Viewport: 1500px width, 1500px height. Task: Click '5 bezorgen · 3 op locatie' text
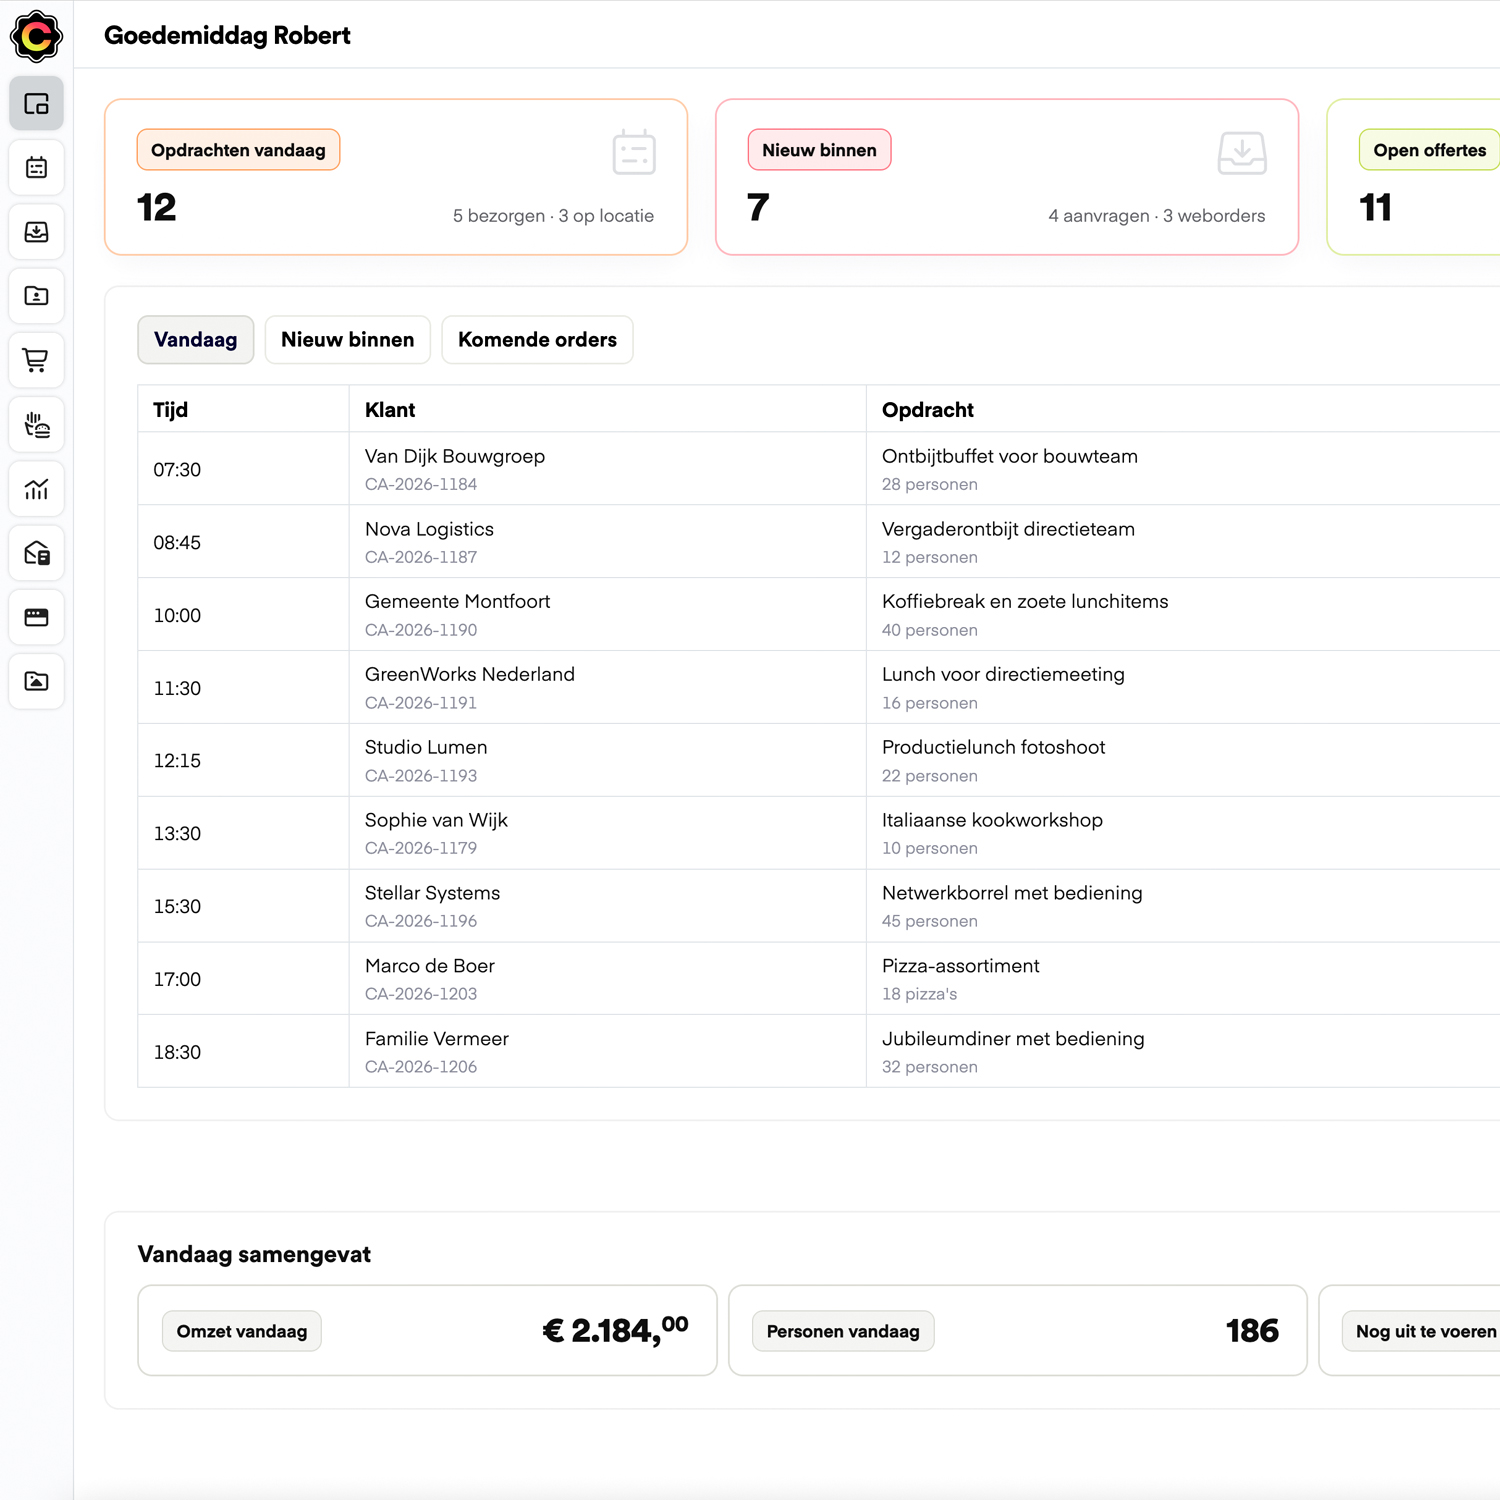point(553,216)
